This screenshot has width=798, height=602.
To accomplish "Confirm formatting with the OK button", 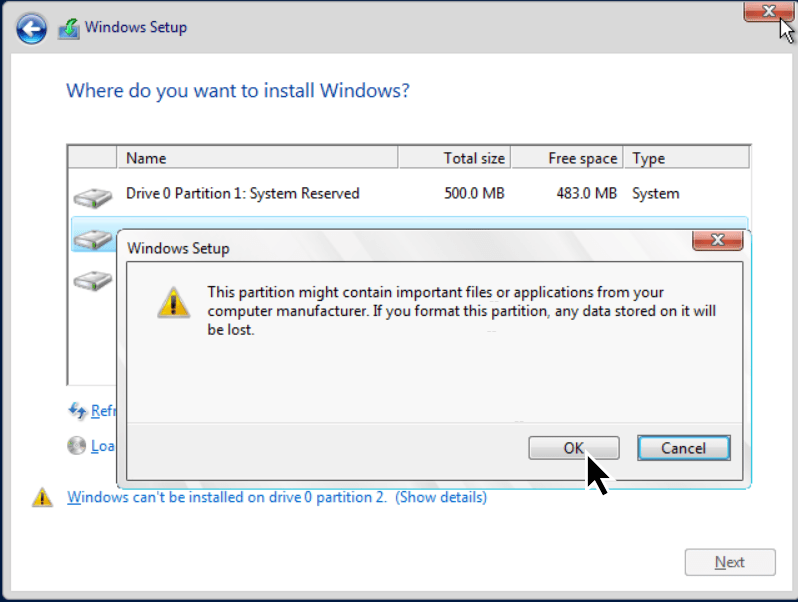I will [x=574, y=448].
